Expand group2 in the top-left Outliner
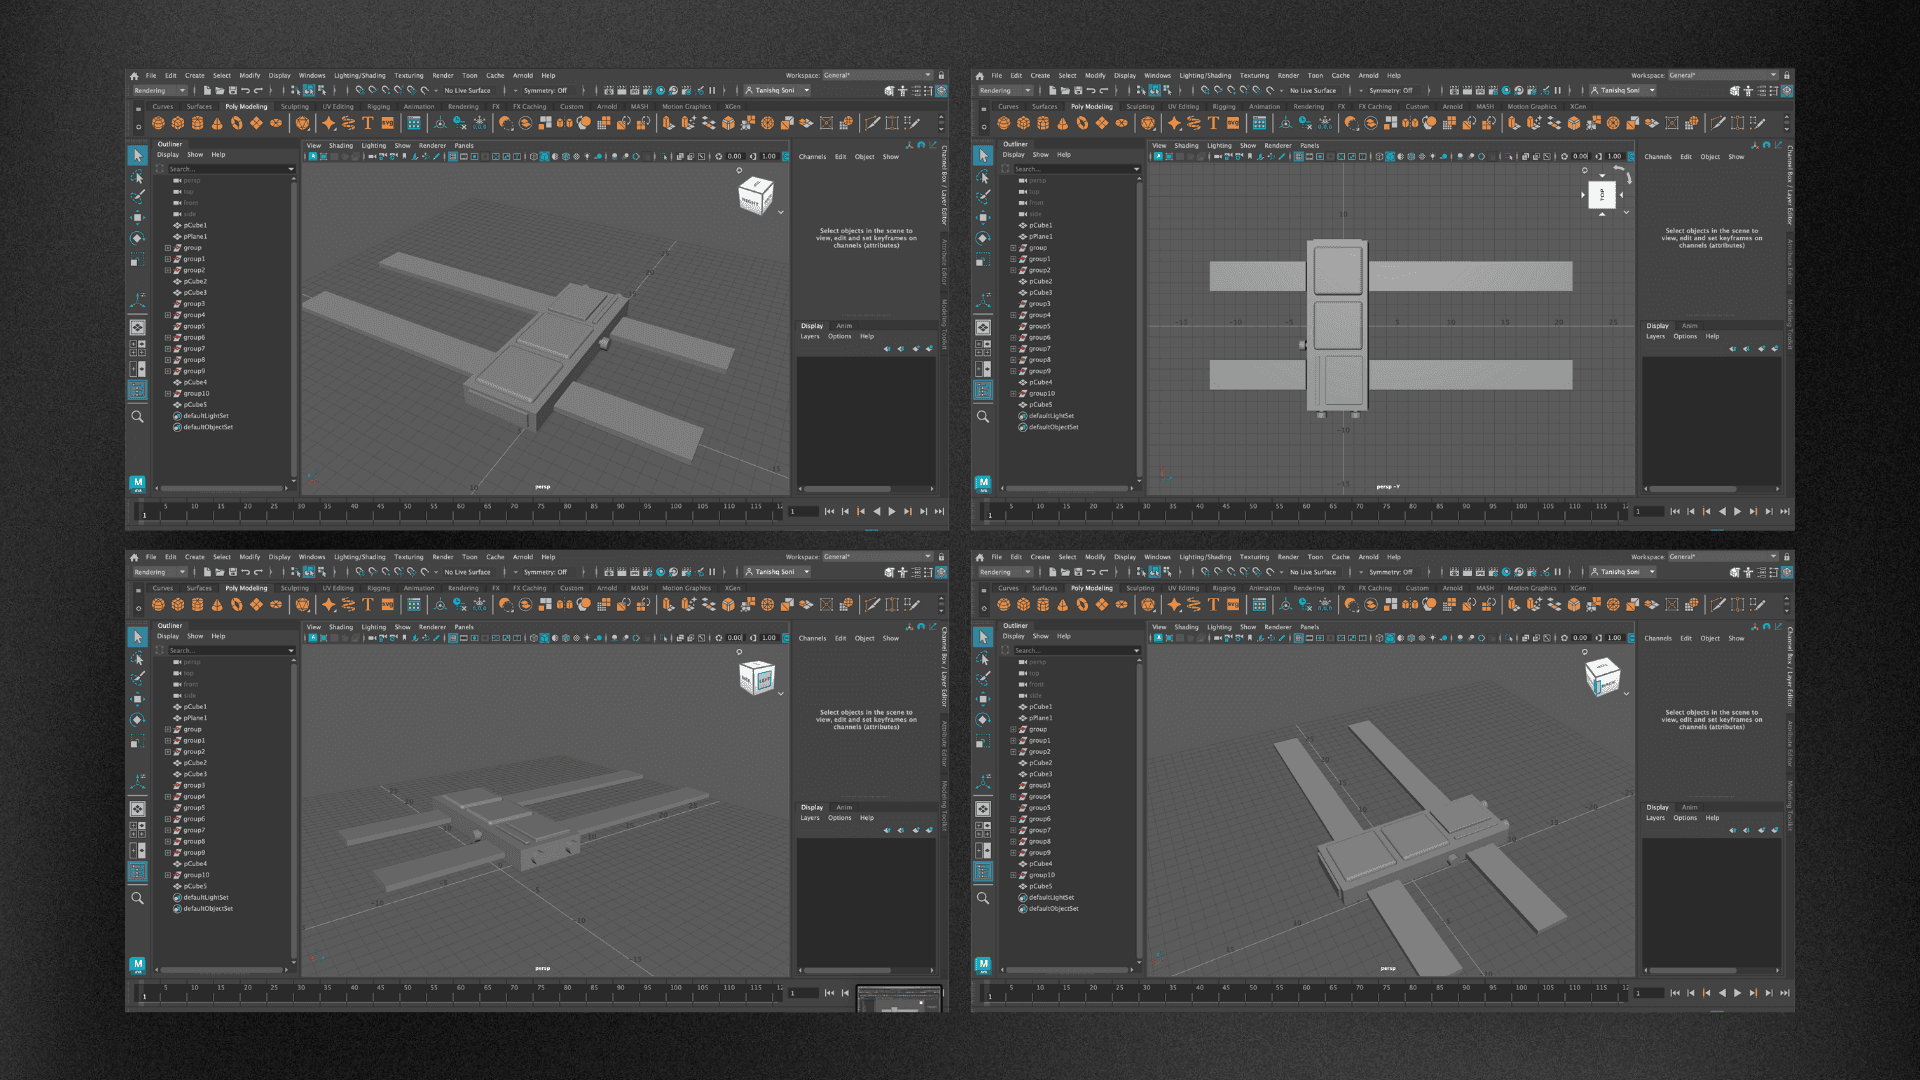 [168, 270]
